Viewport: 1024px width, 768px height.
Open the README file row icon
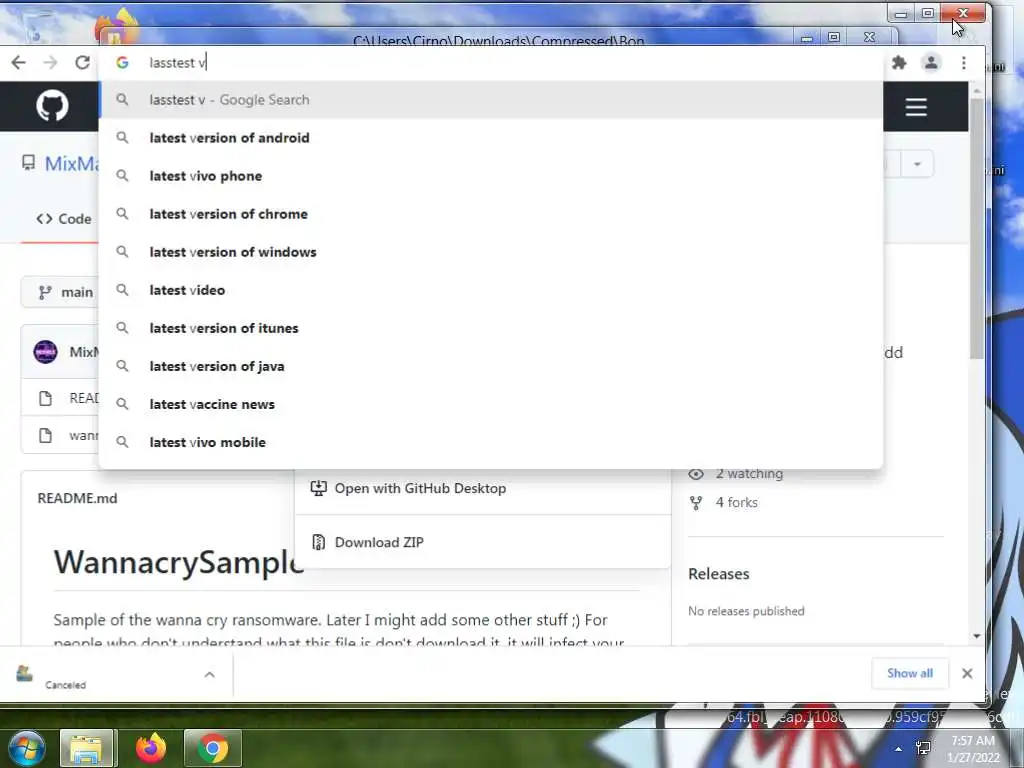click(45, 398)
